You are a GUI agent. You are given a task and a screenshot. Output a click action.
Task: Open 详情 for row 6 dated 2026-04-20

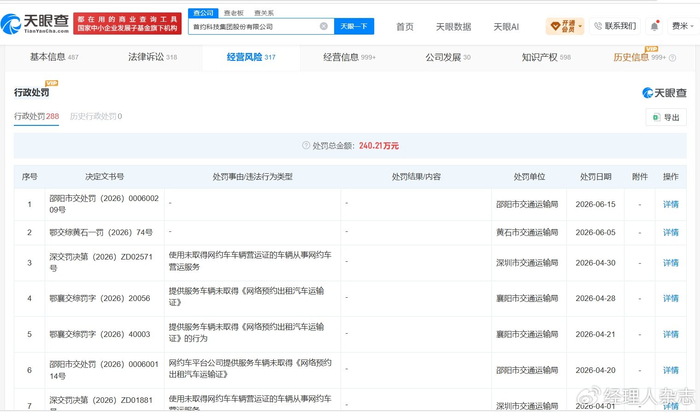tap(671, 370)
